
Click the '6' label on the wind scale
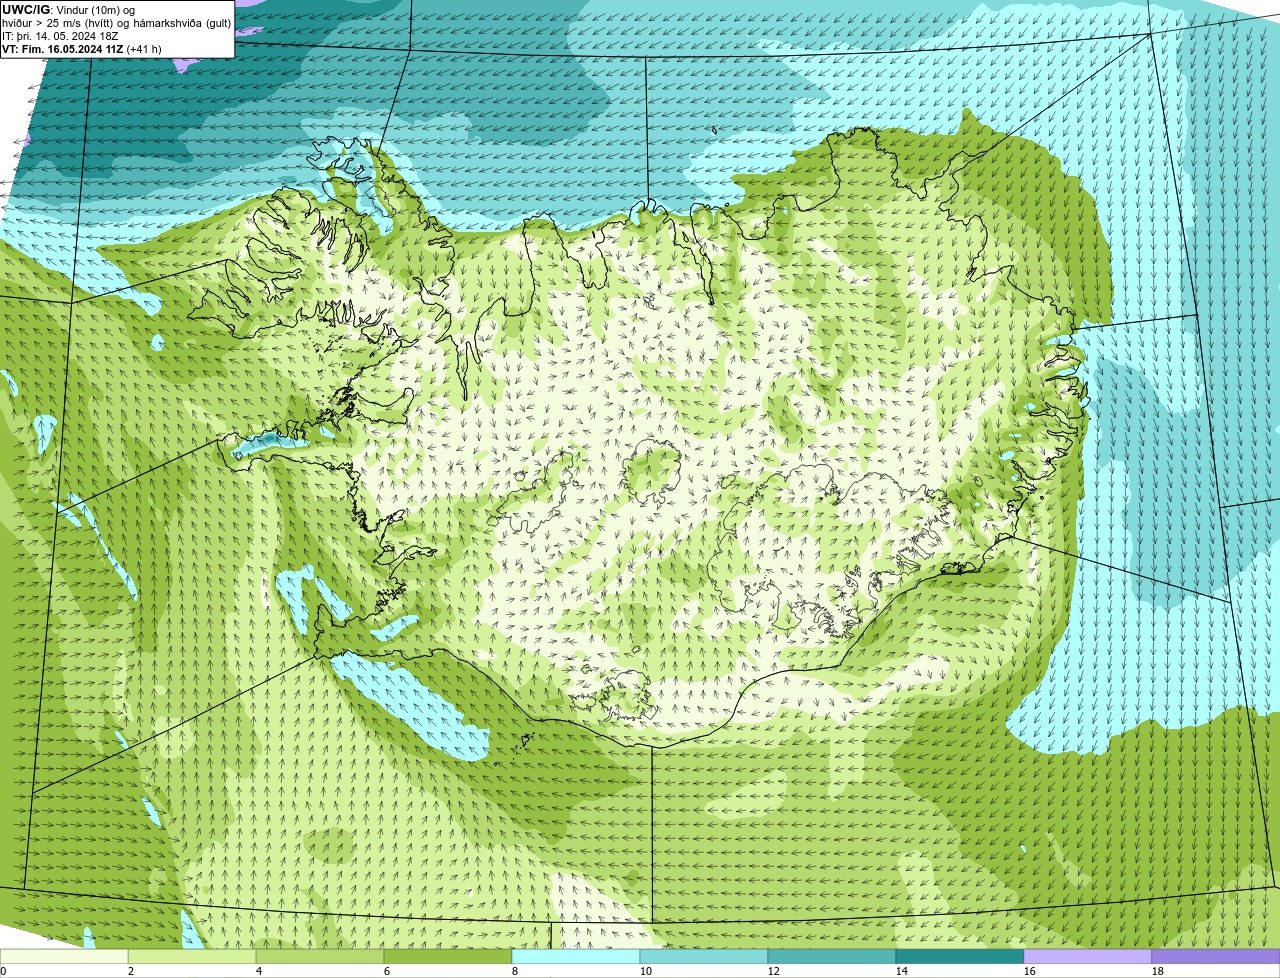click(387, 971)
